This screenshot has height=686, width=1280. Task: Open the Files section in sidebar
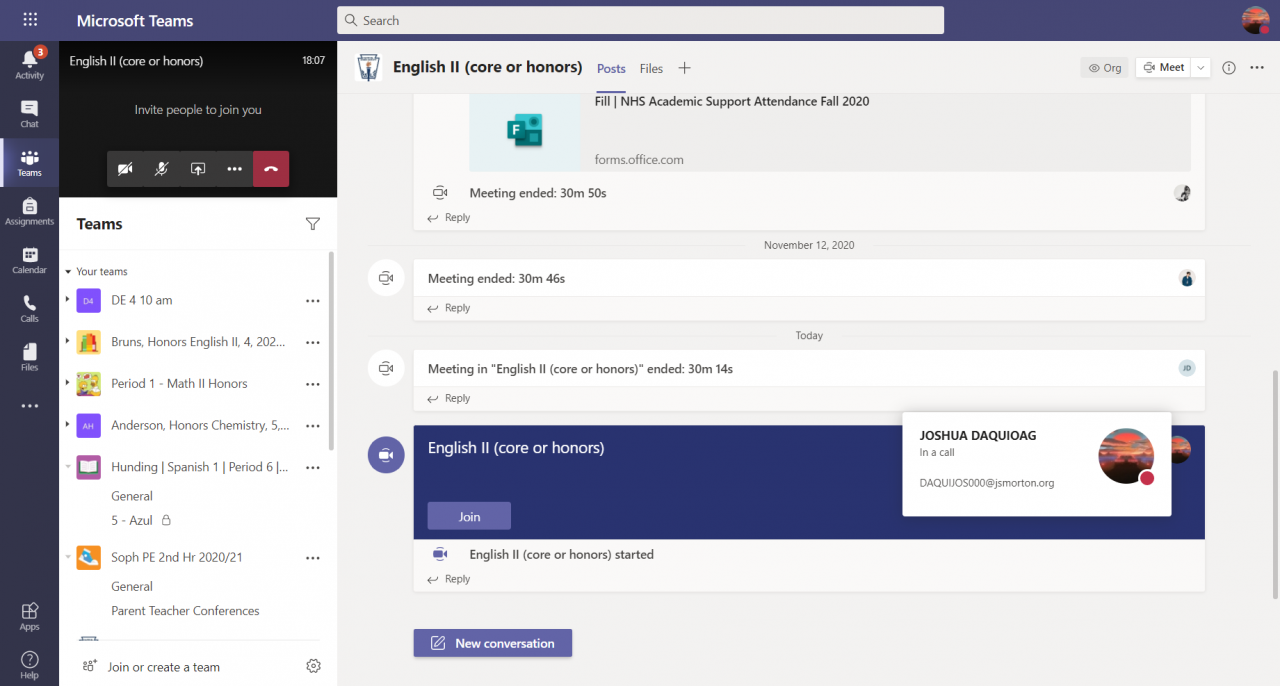pos(29,357)
